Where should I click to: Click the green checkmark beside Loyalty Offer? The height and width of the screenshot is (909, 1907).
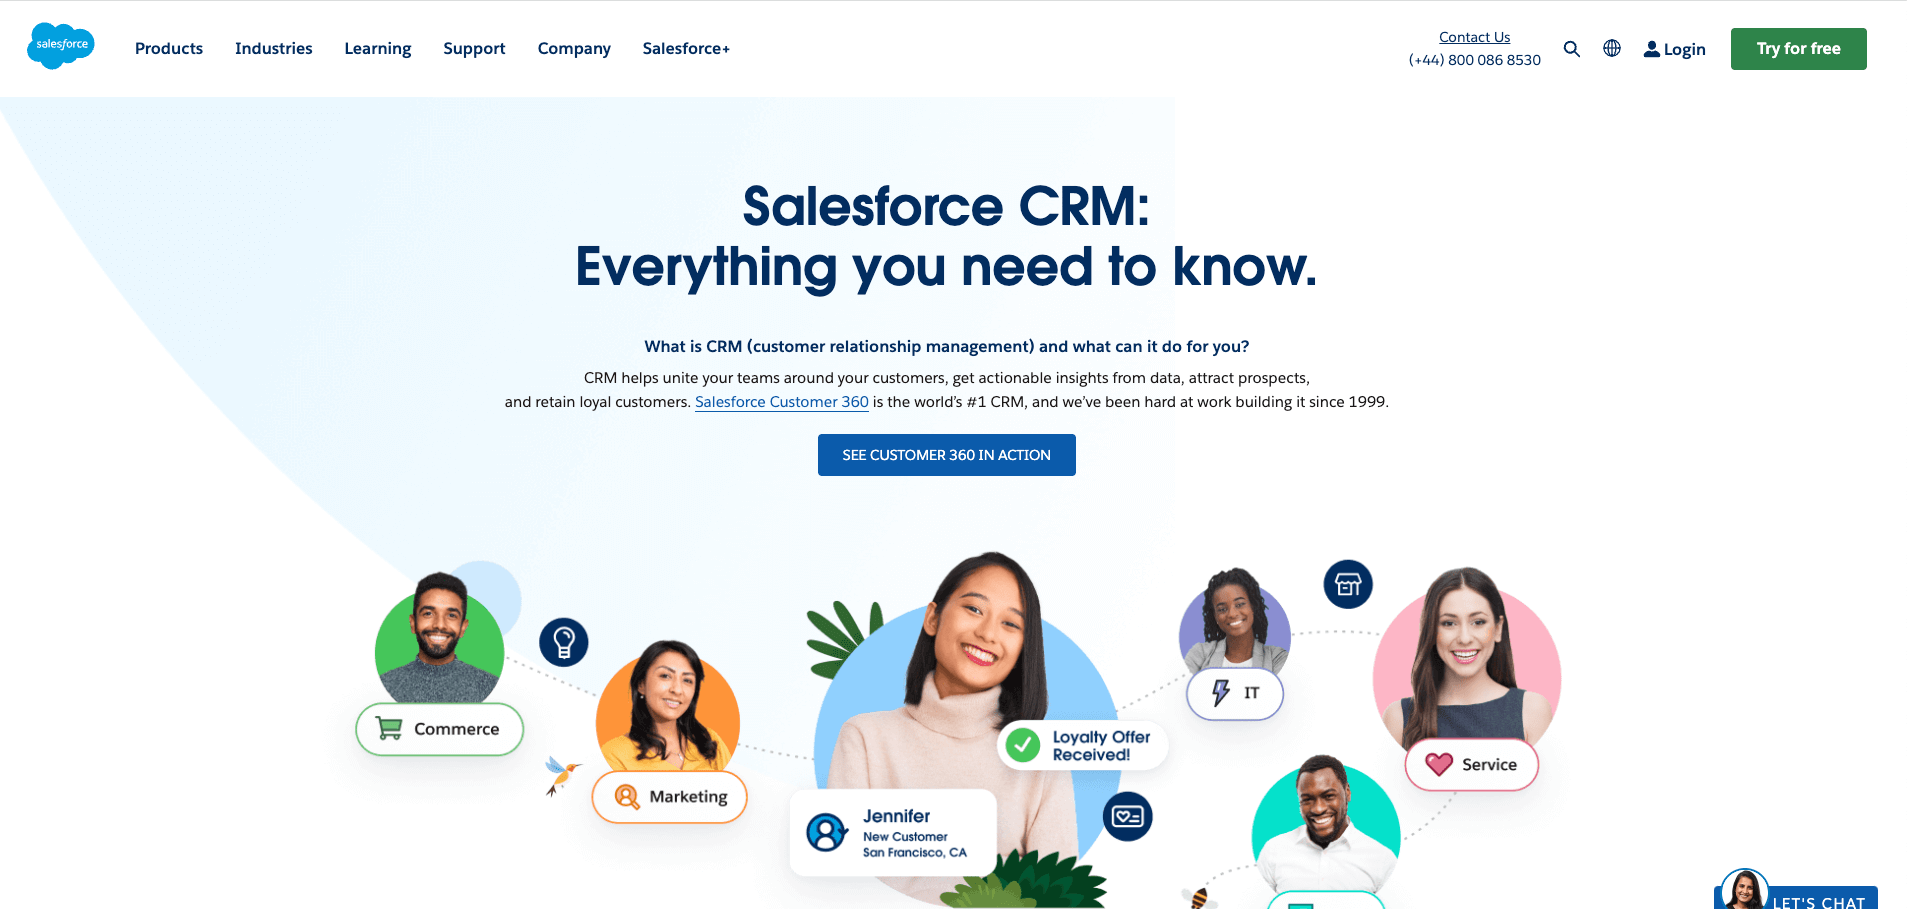pyautogui.click(x=1023, y=745)
